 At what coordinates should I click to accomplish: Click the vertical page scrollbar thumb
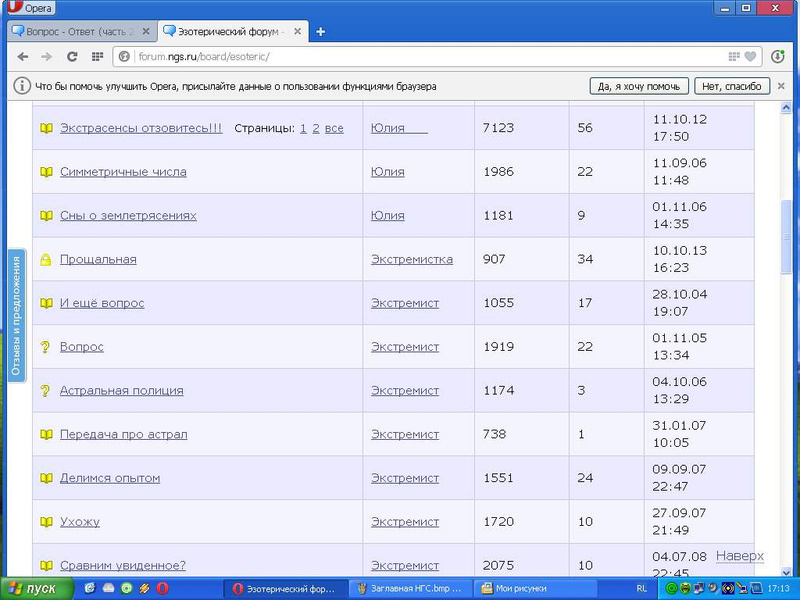(x=787, y=235)
